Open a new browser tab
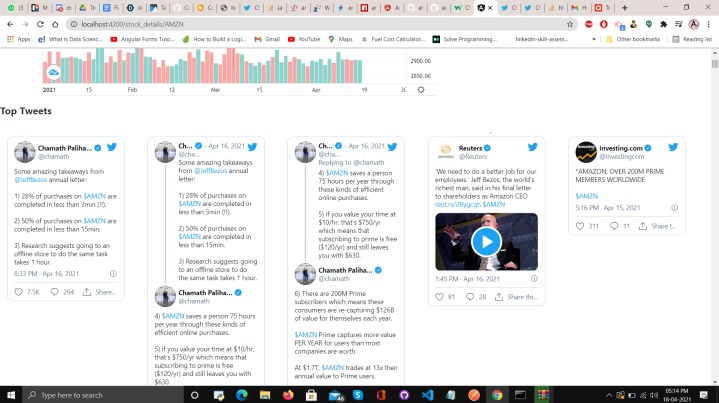 [625, 8]
